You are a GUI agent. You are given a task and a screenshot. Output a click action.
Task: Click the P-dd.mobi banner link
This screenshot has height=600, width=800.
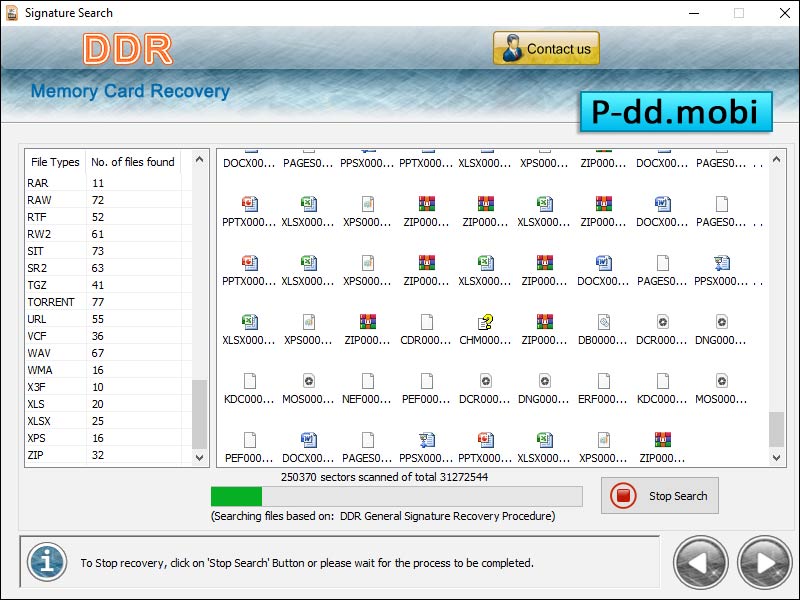(x=676, y=113)
